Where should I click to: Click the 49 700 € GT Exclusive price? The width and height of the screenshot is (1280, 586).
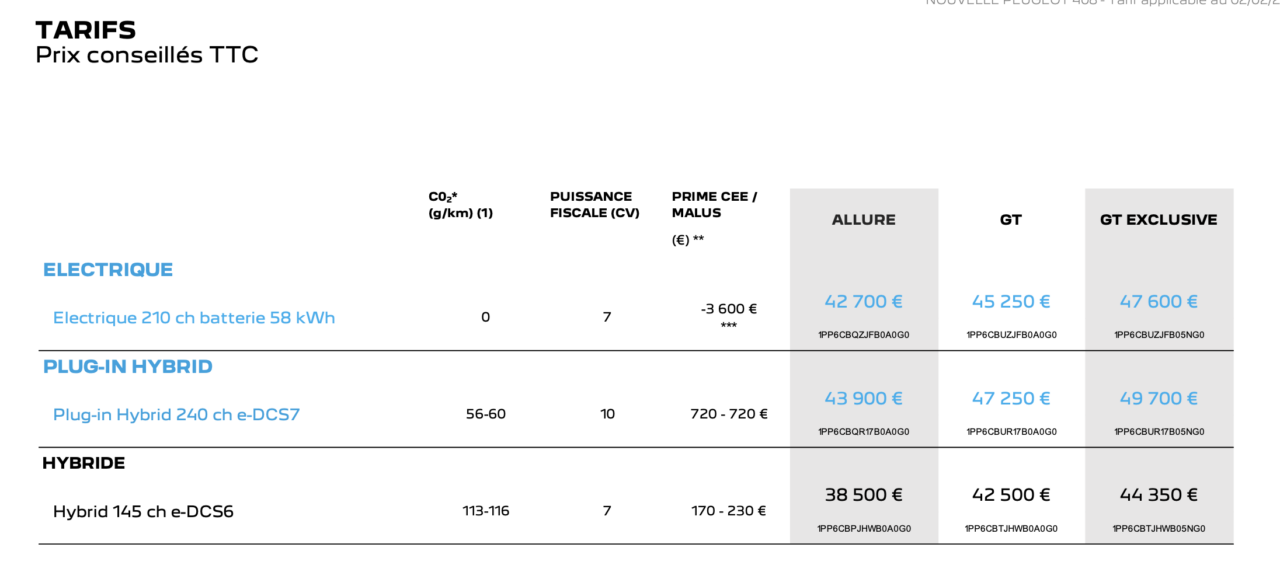click(1158, 398)
